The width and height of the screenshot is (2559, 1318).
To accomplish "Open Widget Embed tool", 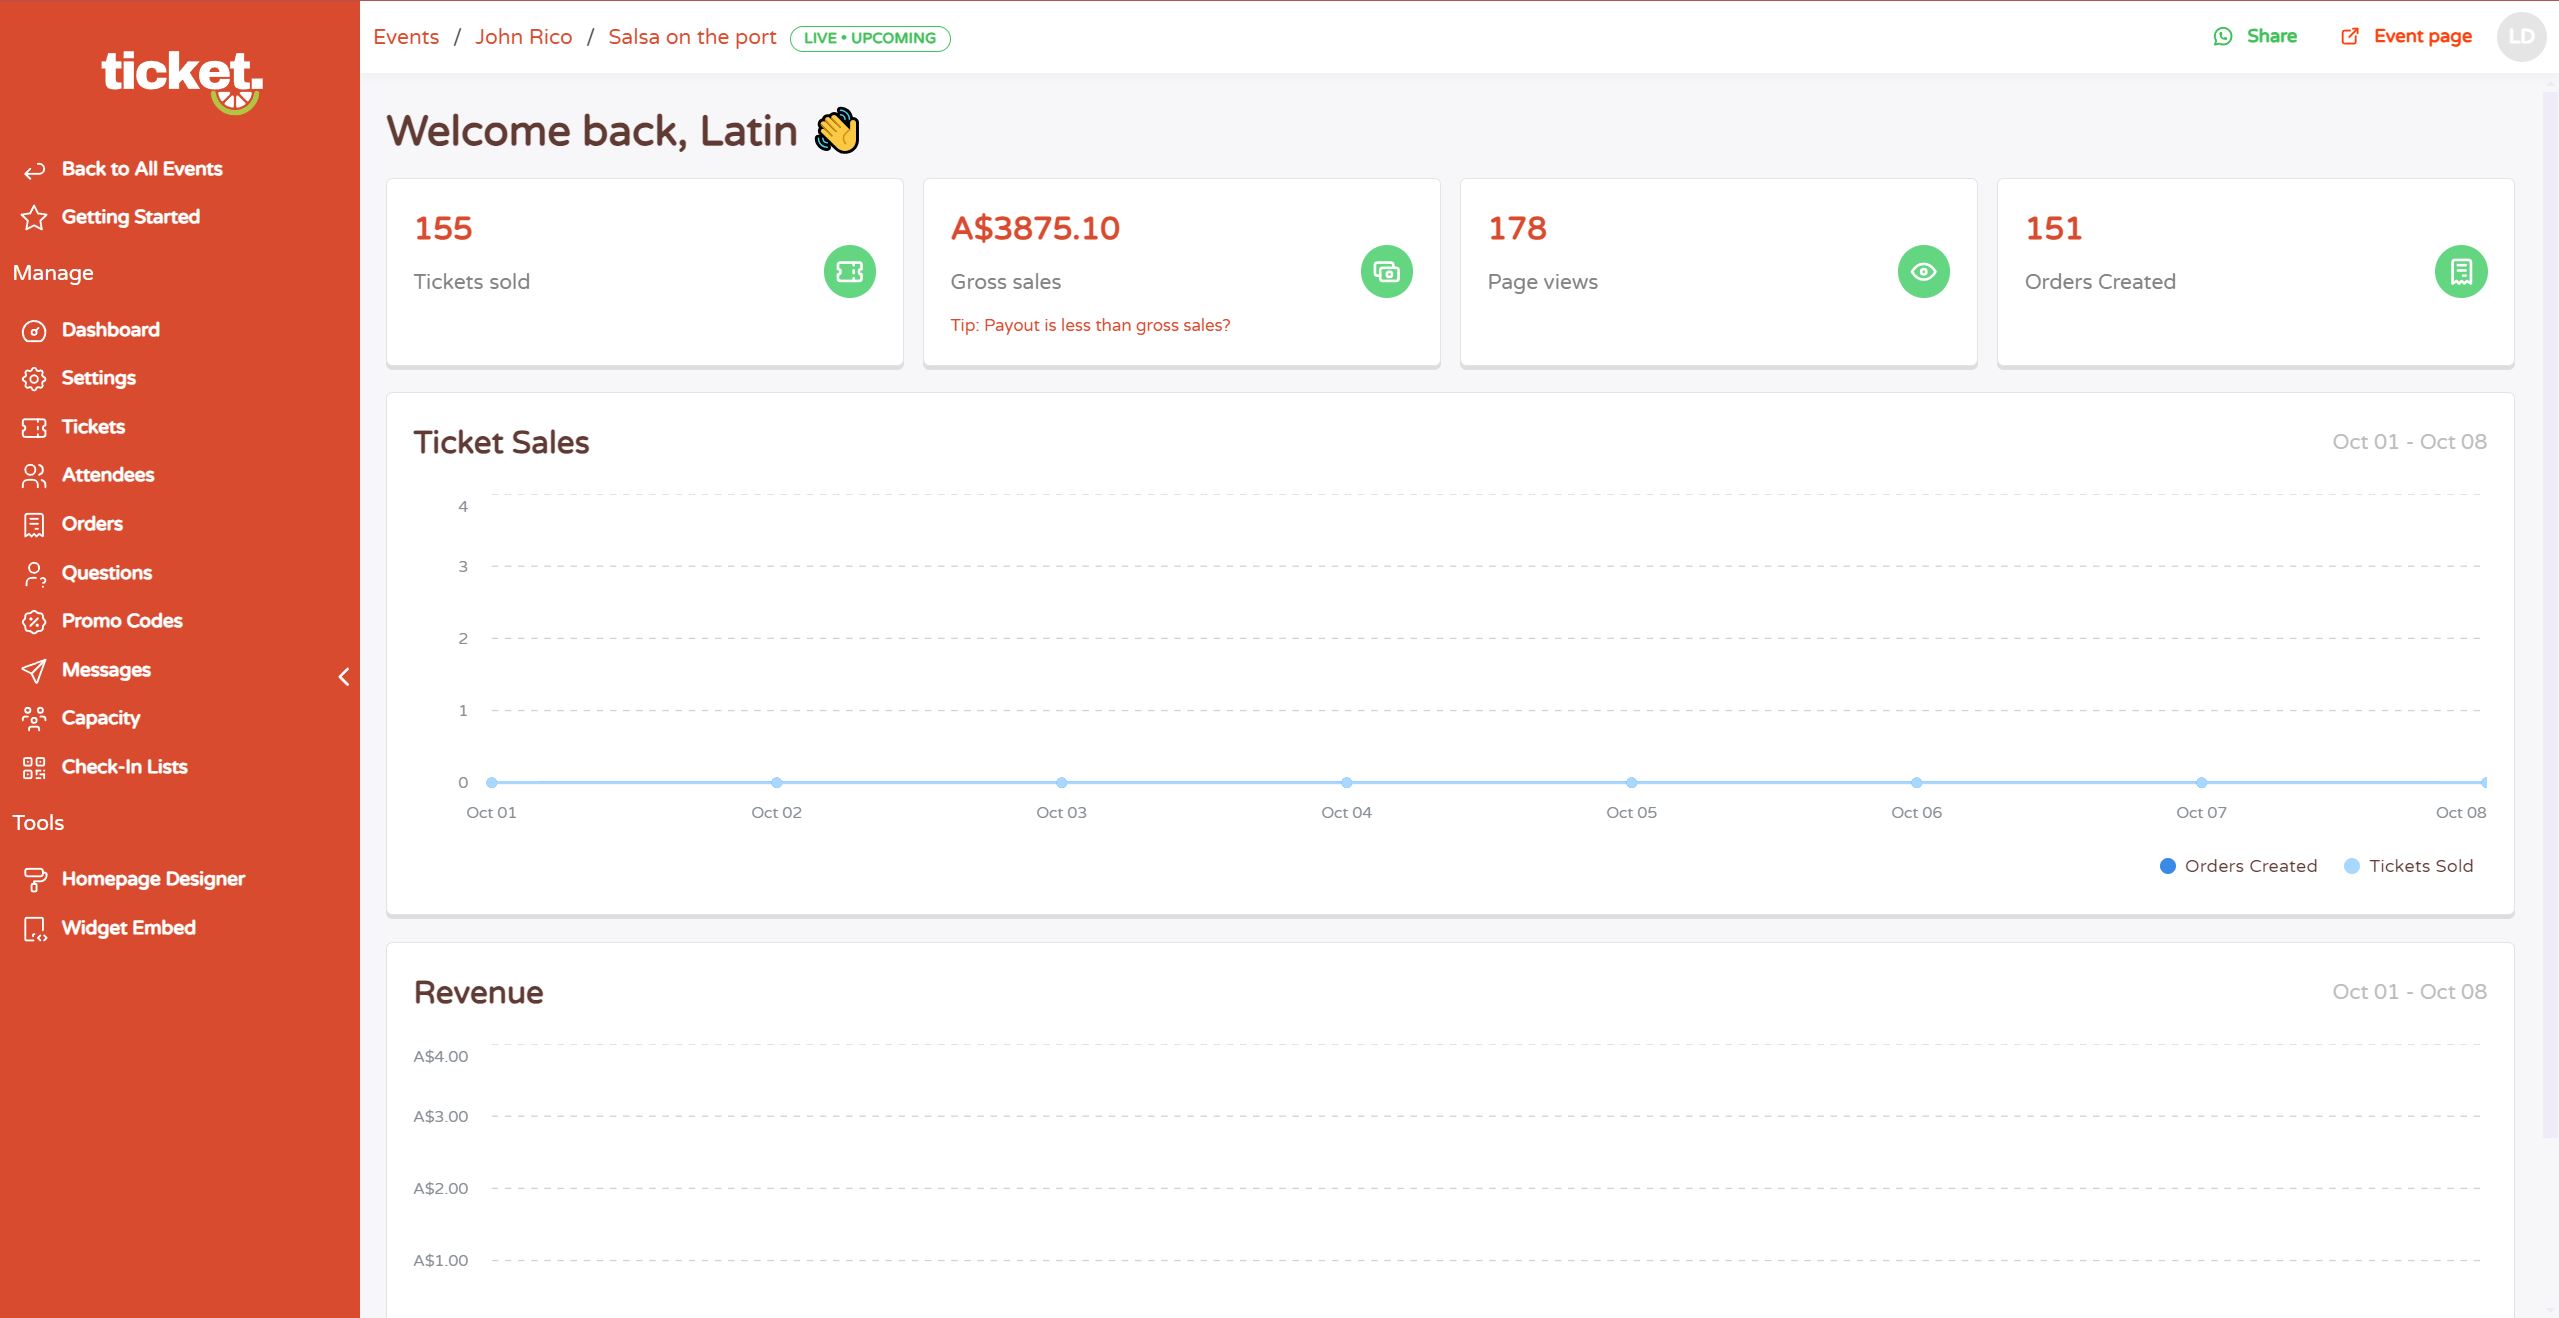I will coord(129,928).
